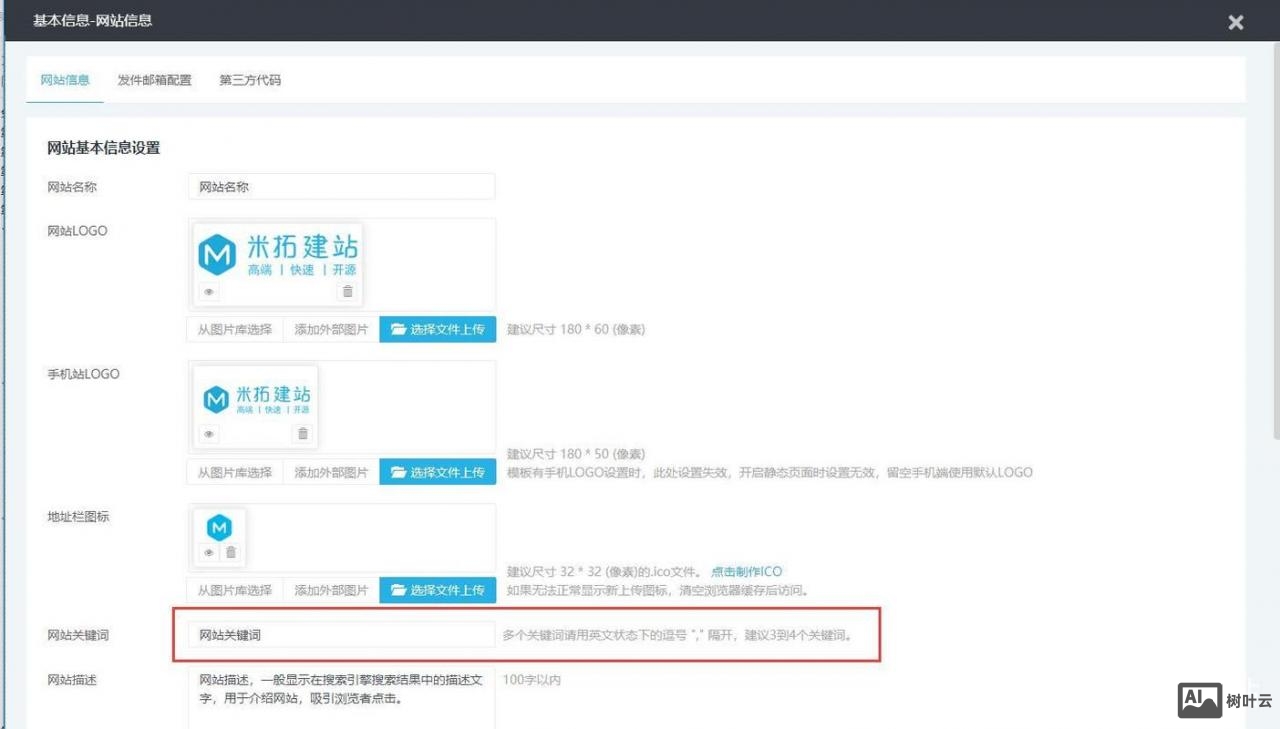Switch to the 发件邮箱配置 tab
The height and width of the screenshot is (729, 1280).
[153, 80]
